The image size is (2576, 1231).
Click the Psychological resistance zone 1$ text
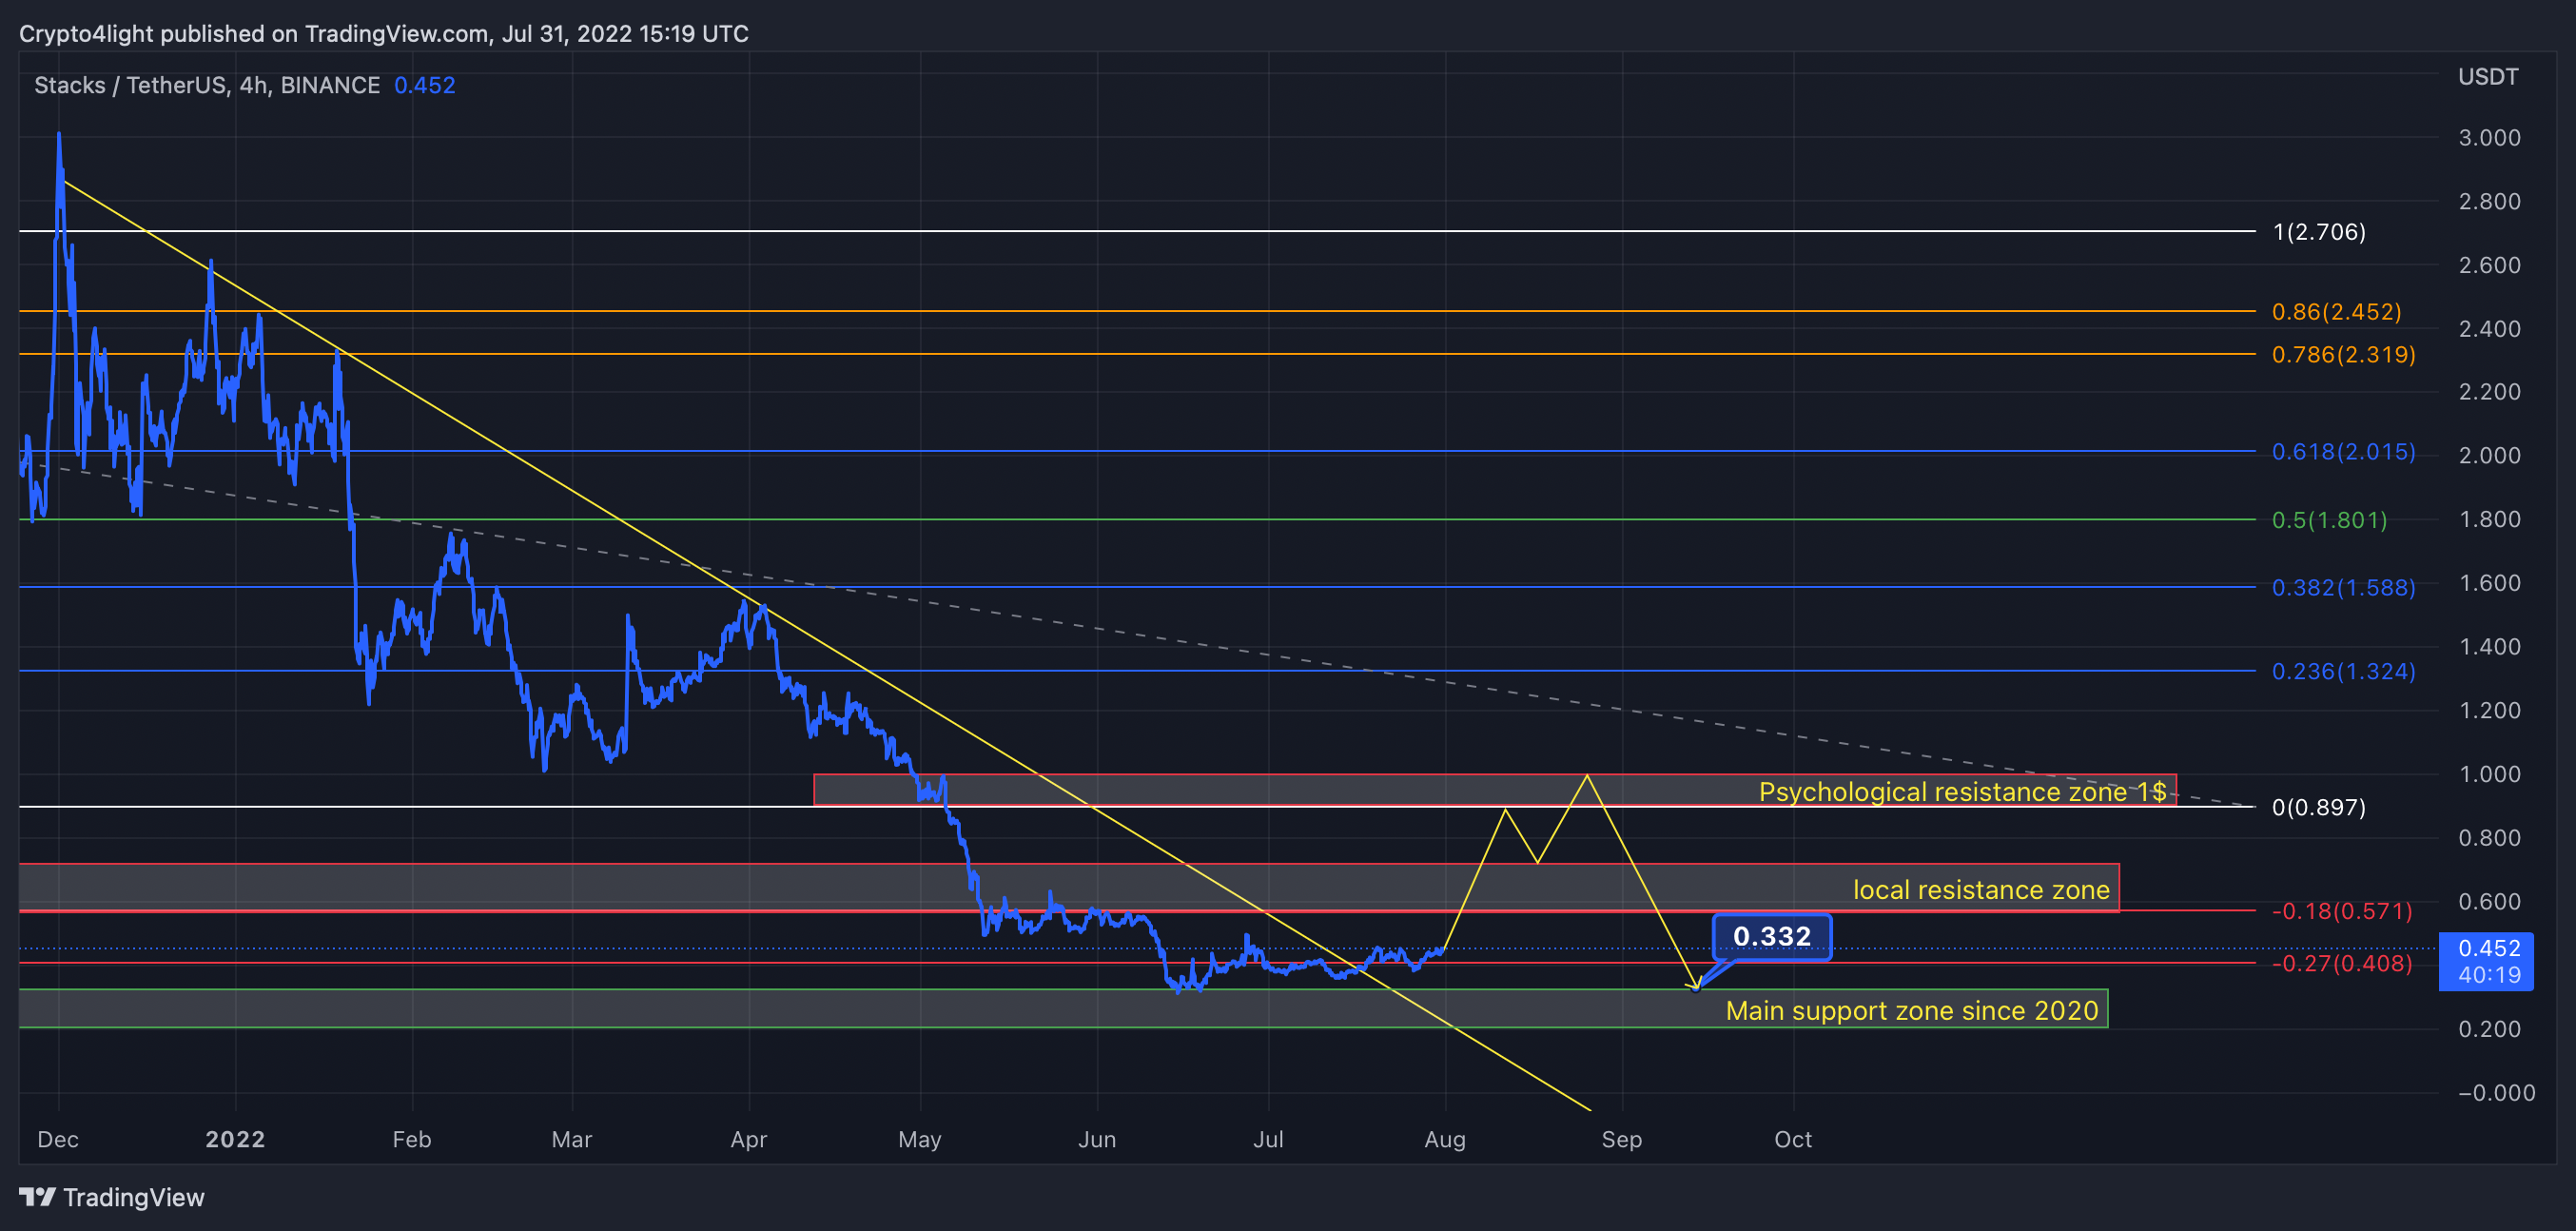point(1962,792)
